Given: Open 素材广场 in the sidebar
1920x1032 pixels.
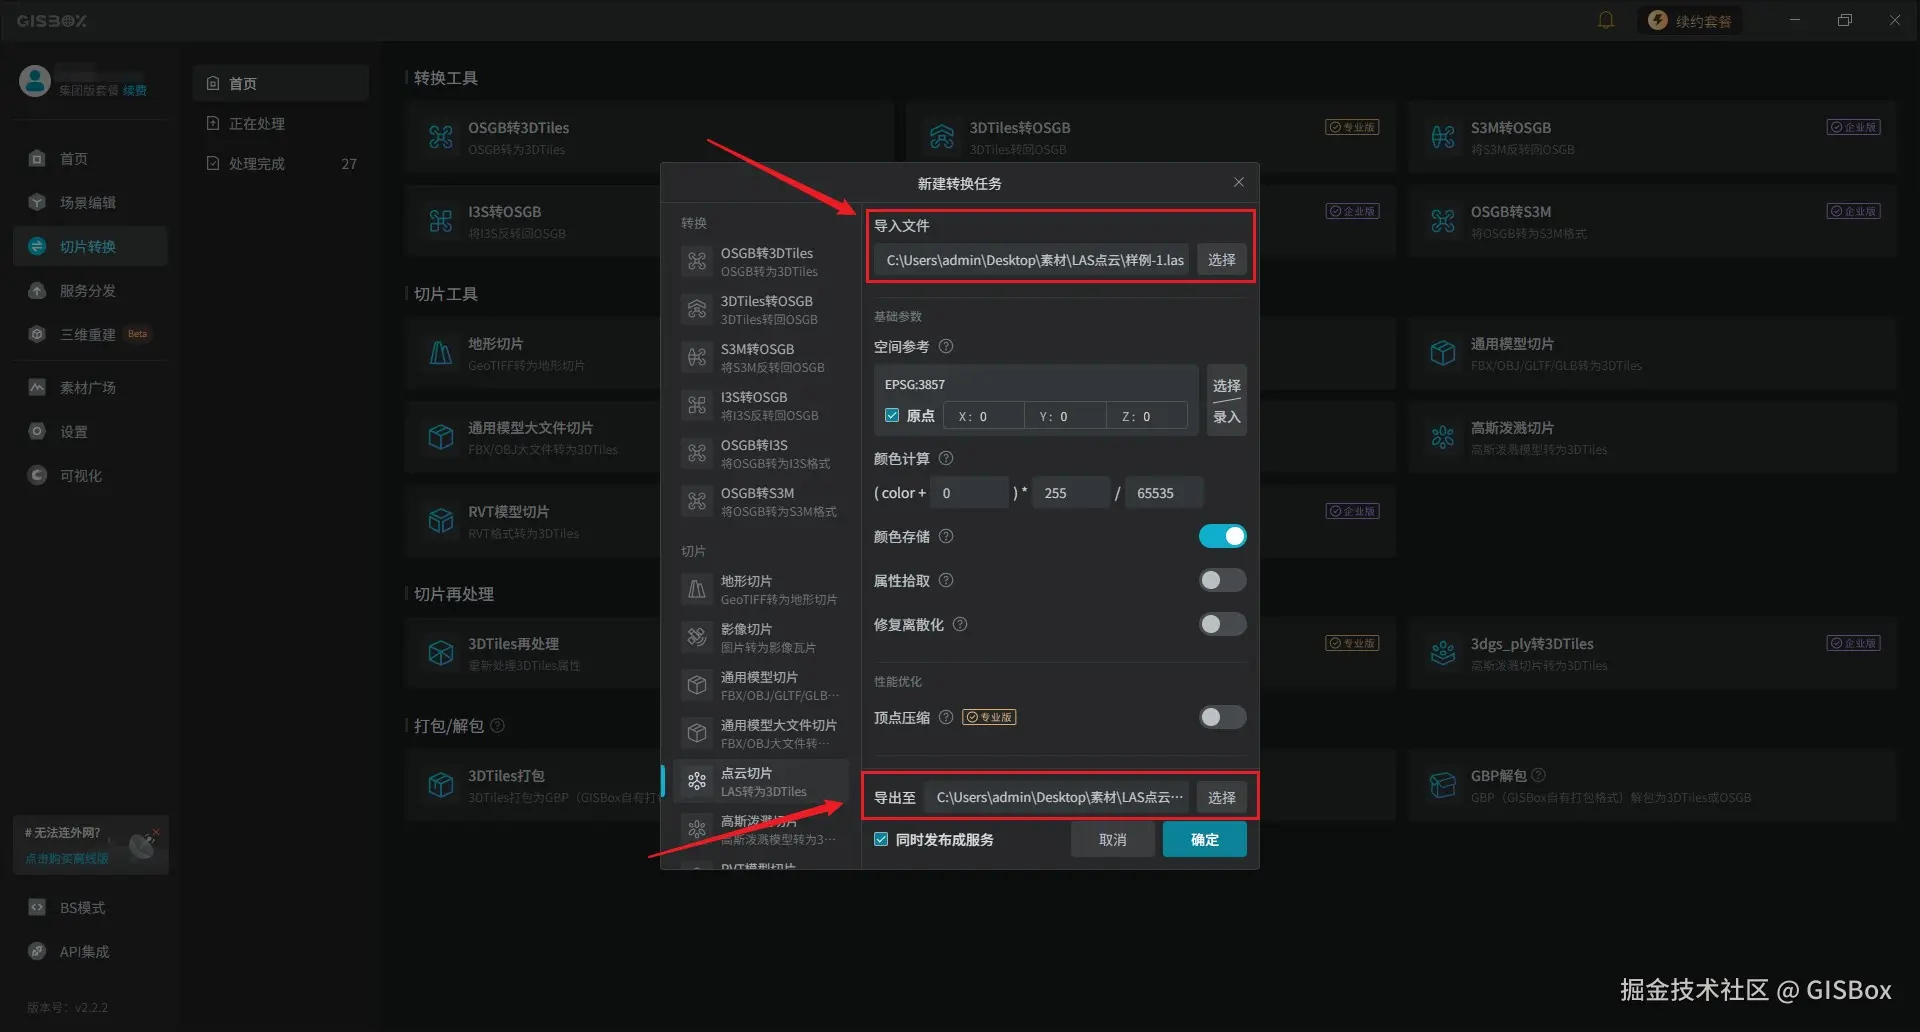Looking at the screenshot, I should click(90, 387).
